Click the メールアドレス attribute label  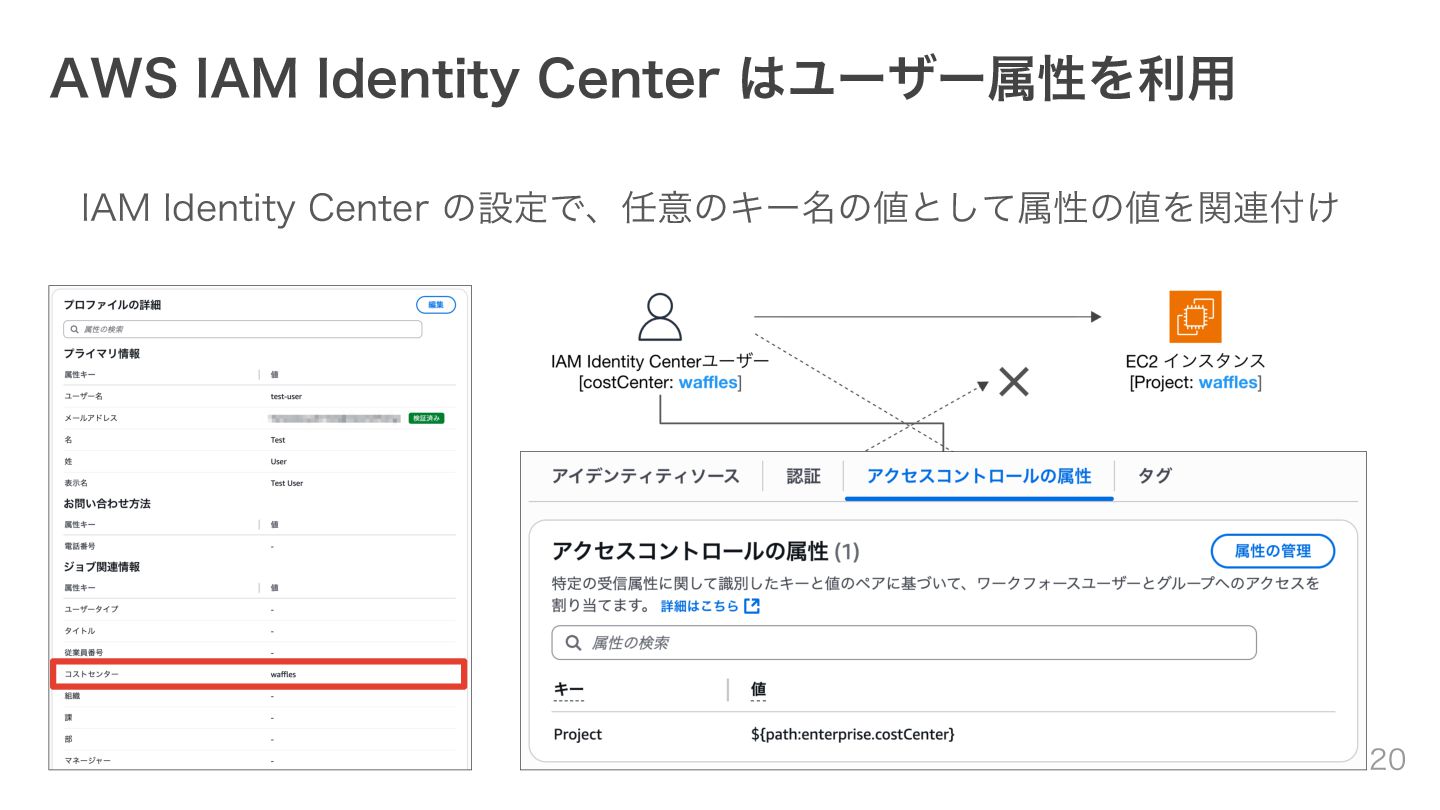(x=91, y=418)
